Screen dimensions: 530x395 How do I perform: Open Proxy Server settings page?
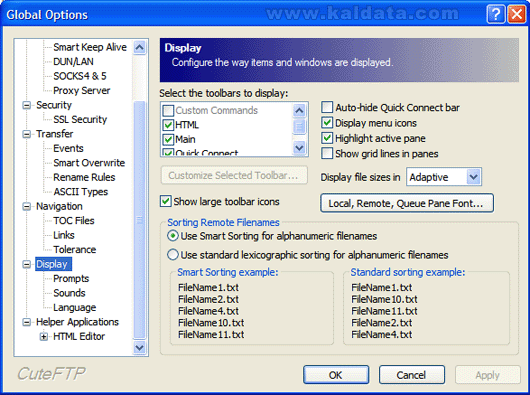81,91
